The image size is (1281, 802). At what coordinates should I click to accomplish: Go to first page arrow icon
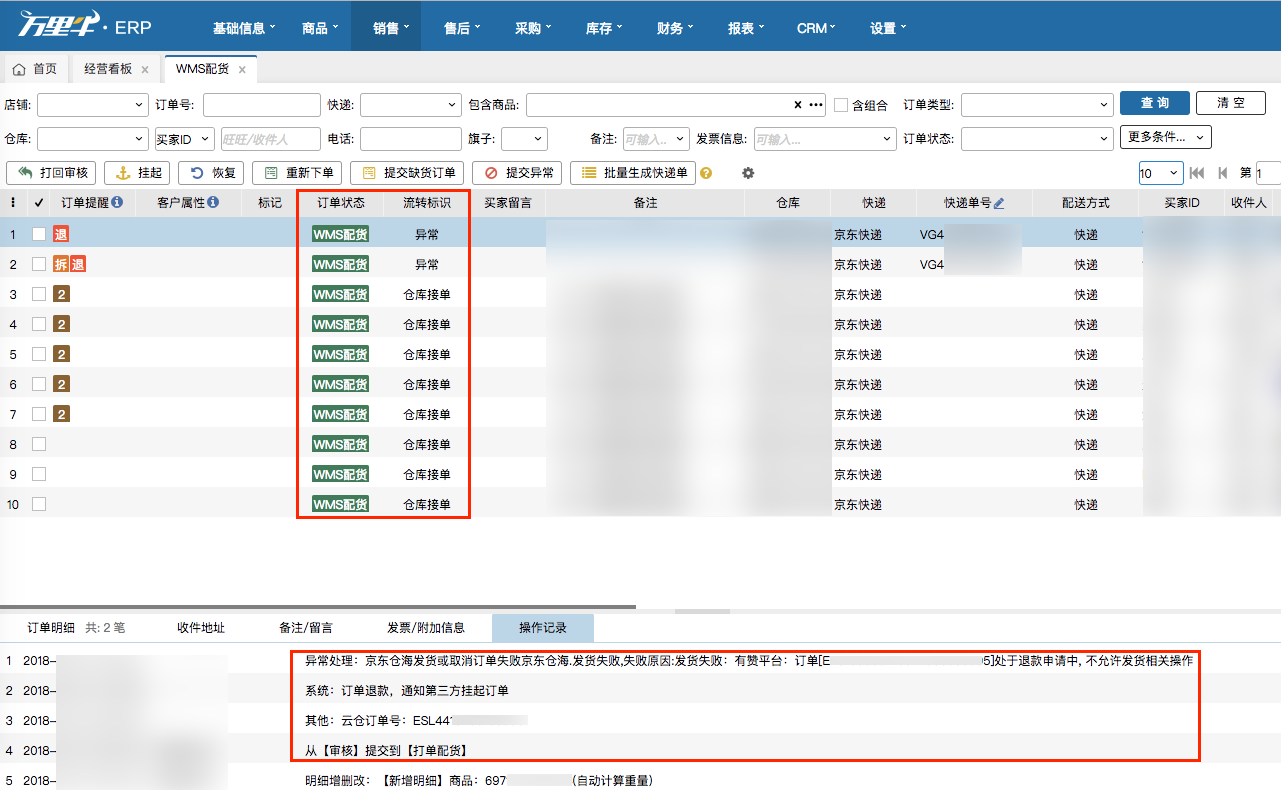(1197, 173)
